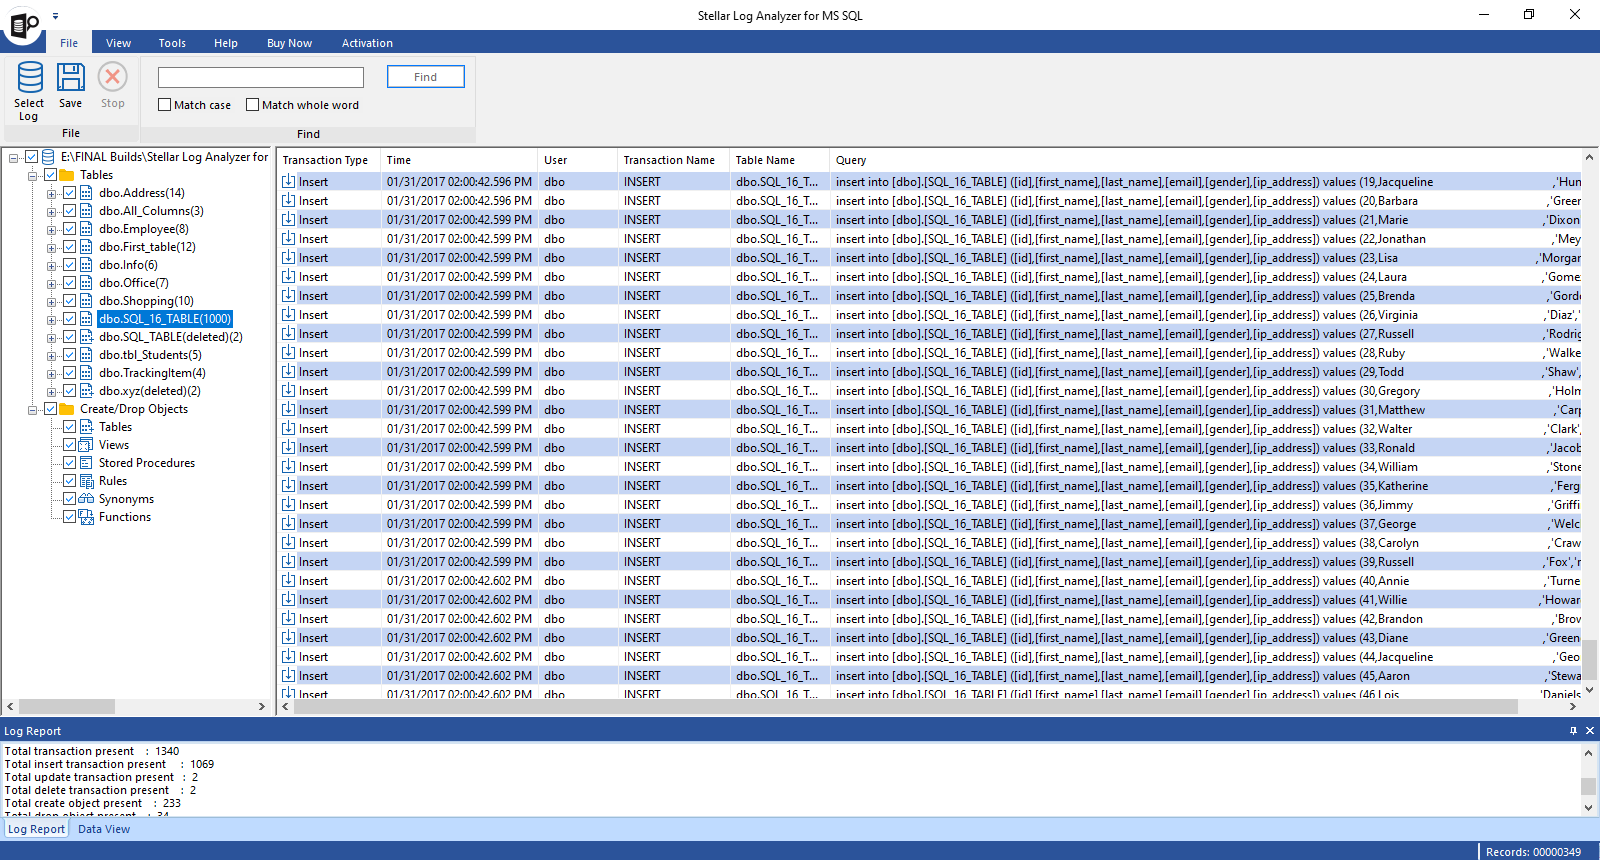Click the Synonyms icon in tree

(x=87, y=499)
